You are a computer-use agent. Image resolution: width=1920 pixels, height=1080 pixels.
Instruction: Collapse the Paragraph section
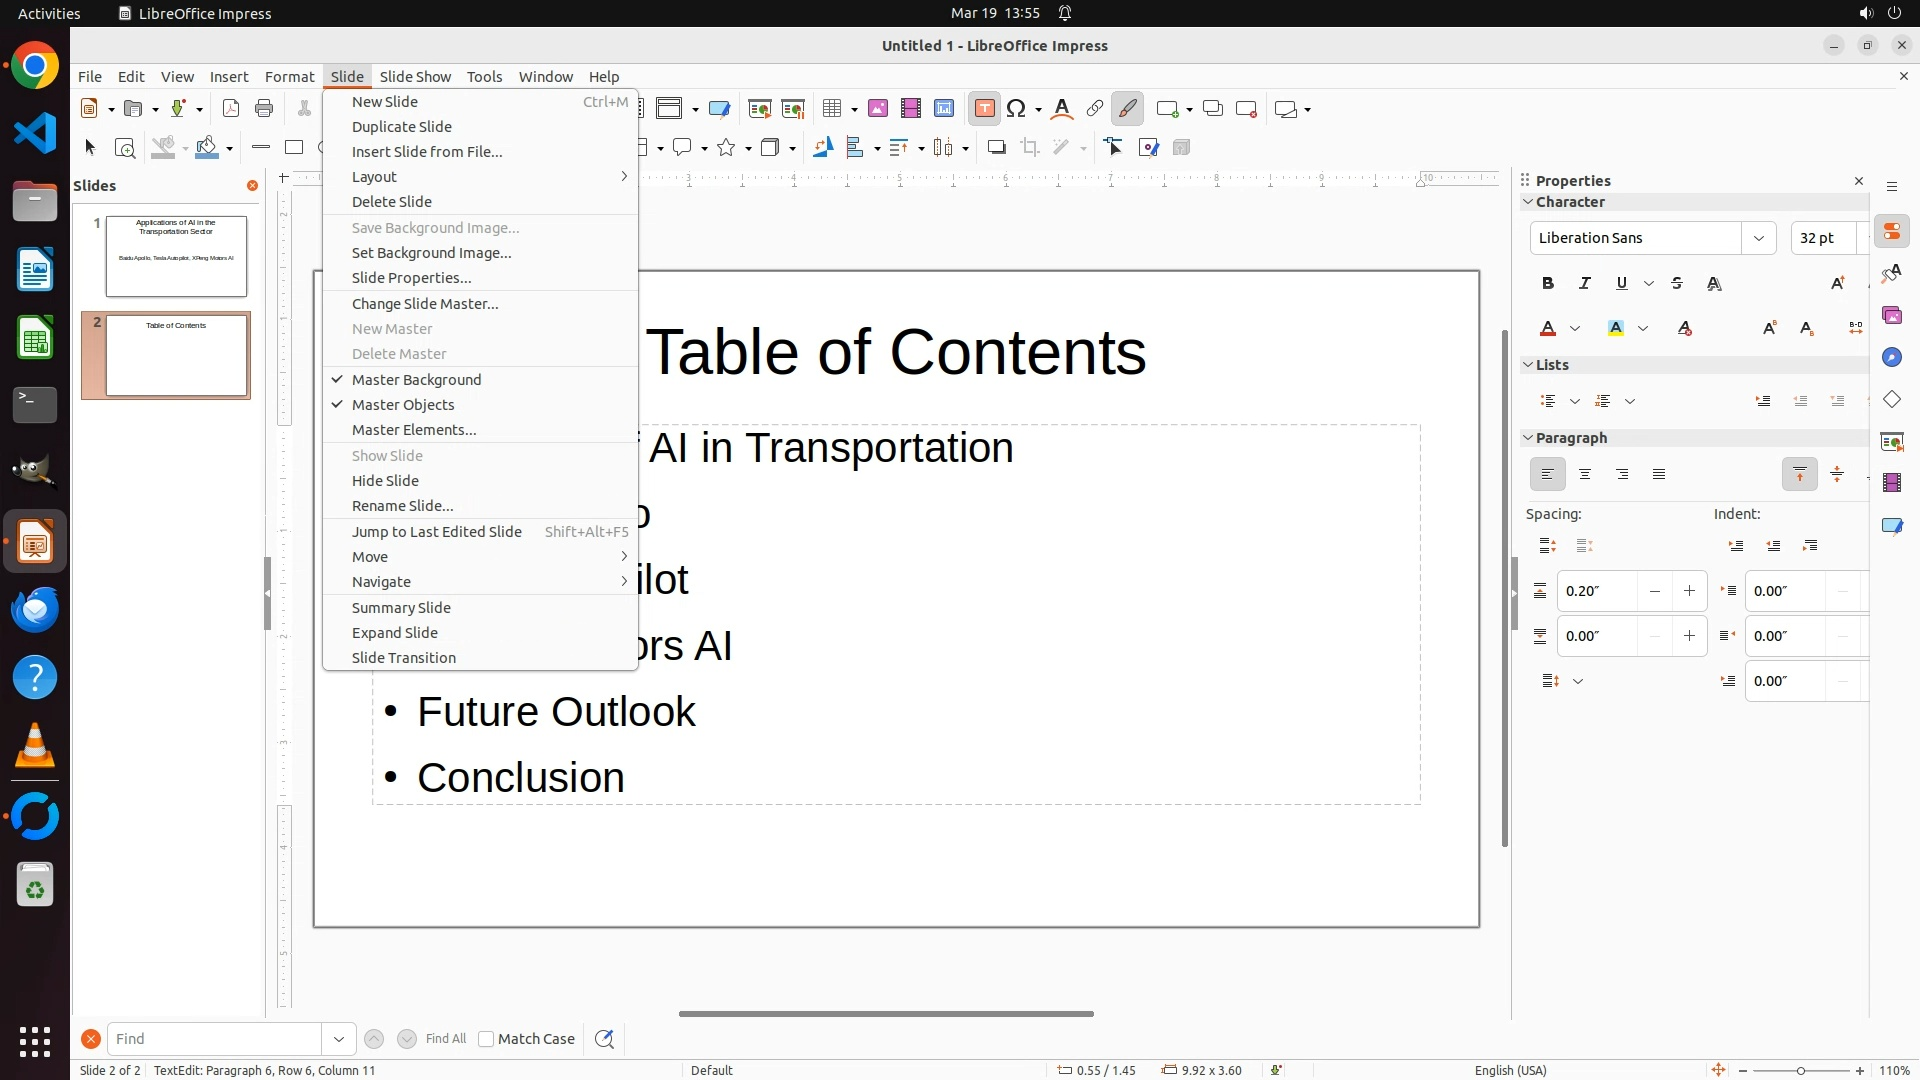pos(1528,438)
